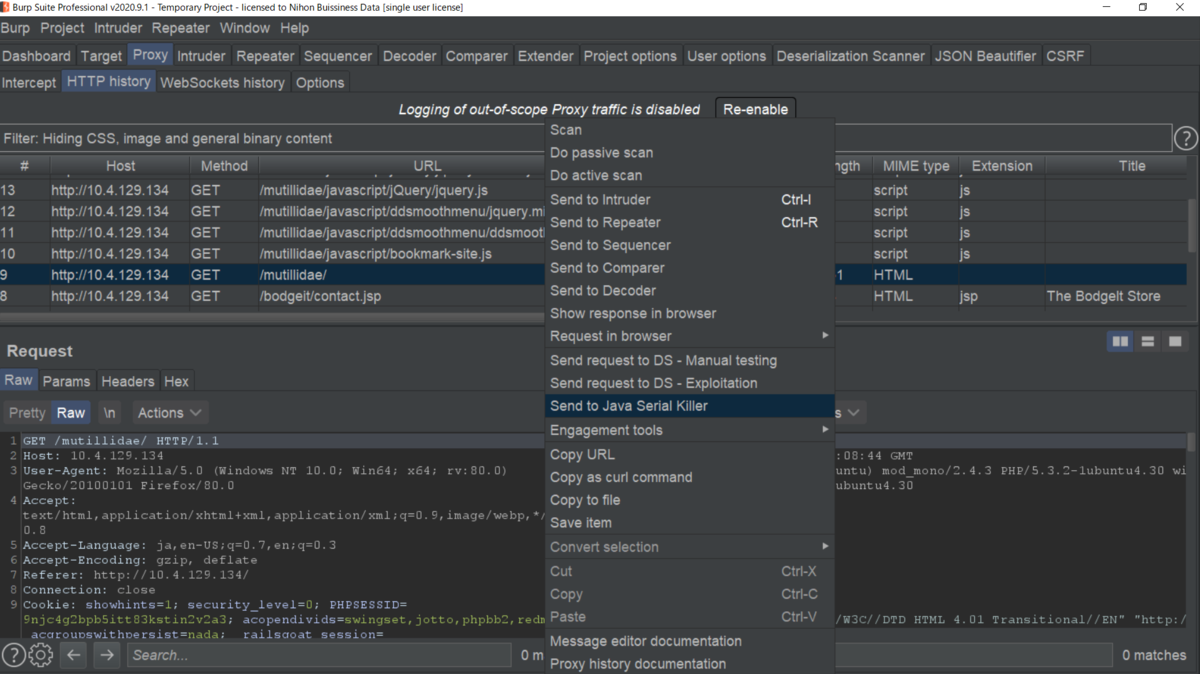Switch to the Comparer tab
This screenshot has height=674, width=1200.
tap(477, 56)
